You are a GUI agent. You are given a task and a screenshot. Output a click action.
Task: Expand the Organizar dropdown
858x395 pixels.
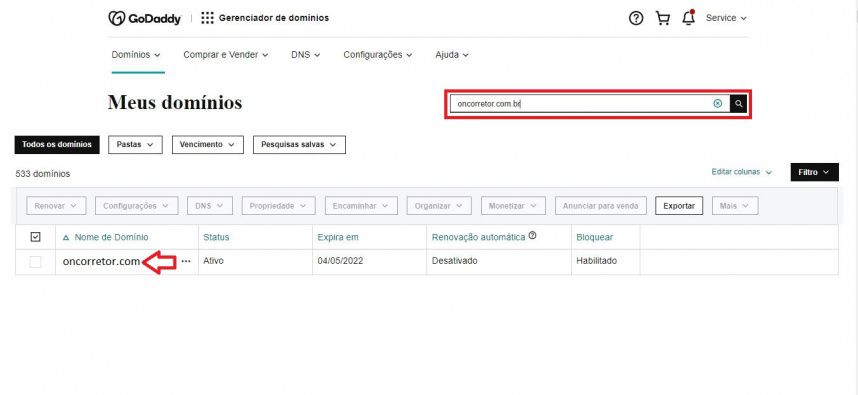439,206
